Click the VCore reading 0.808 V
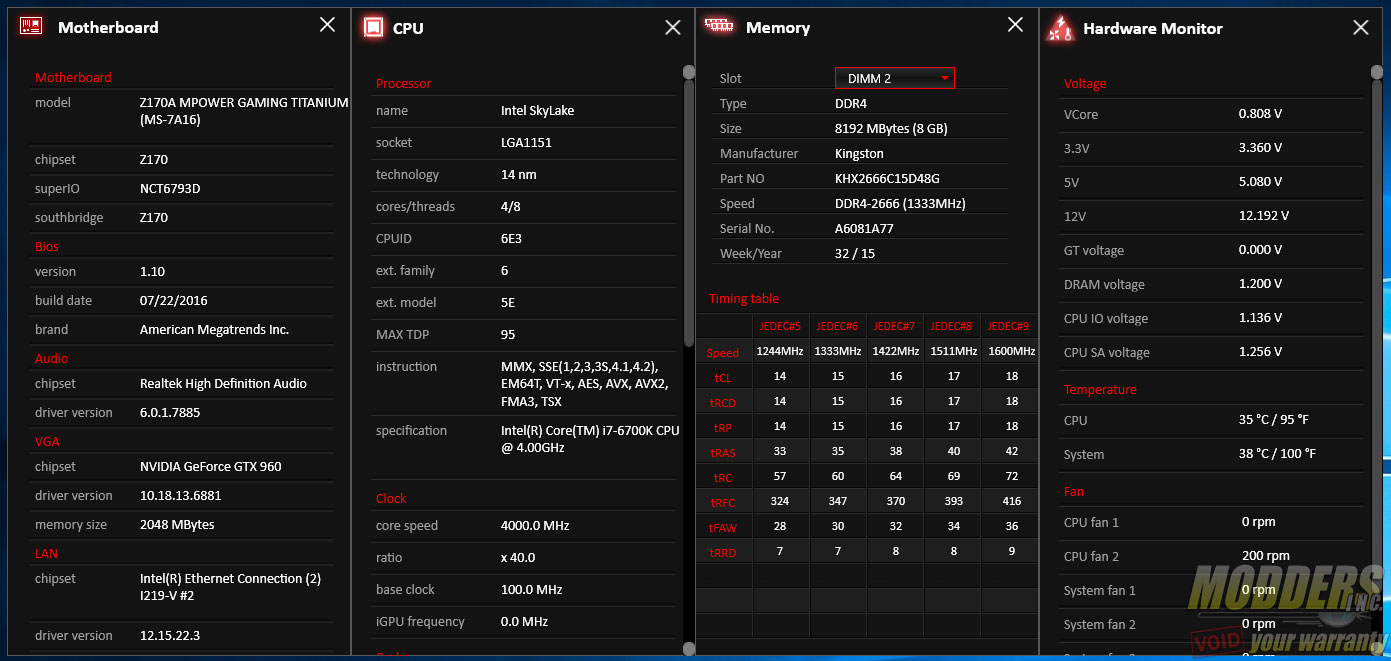This screenshot has height=661, width=1391. (1260, 113)
